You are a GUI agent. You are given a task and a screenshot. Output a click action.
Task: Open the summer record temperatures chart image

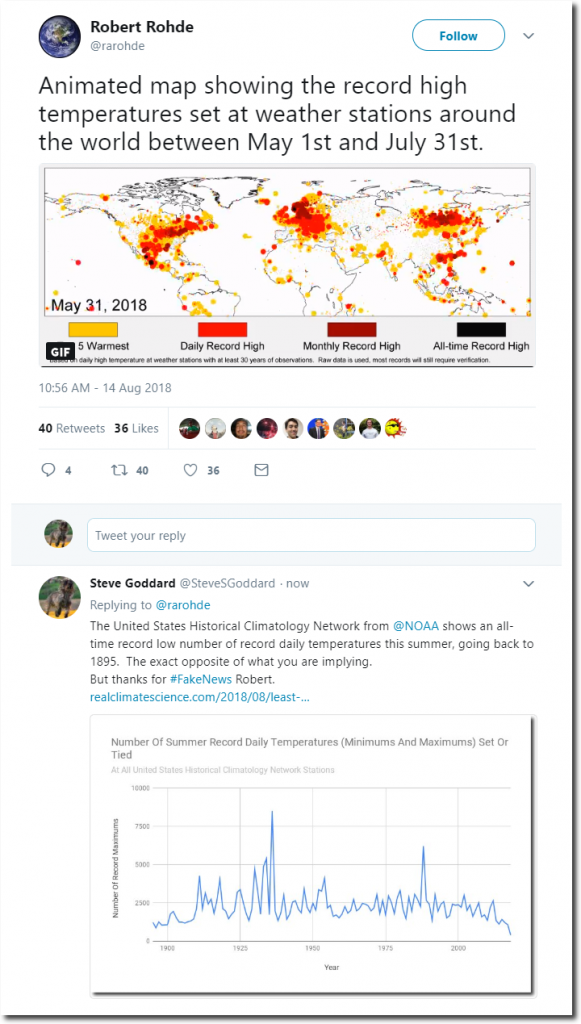point(313,855)
